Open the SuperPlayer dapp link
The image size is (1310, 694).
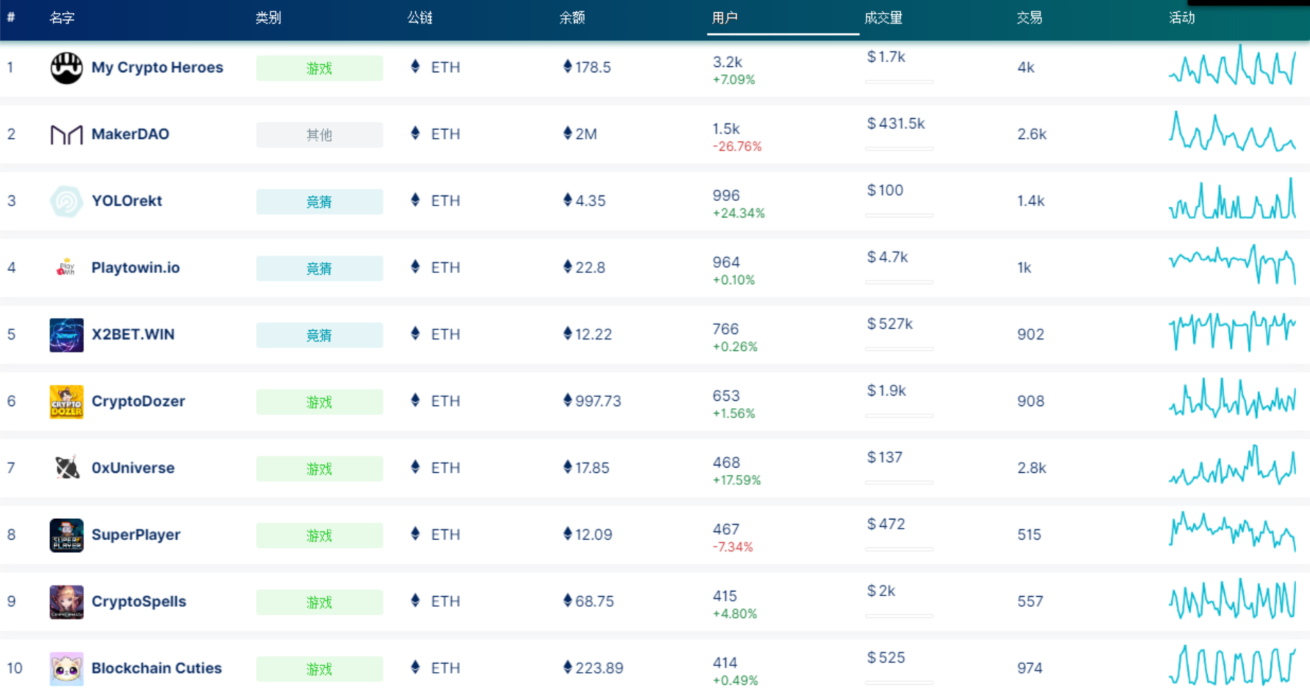click(x=136, y=534)
